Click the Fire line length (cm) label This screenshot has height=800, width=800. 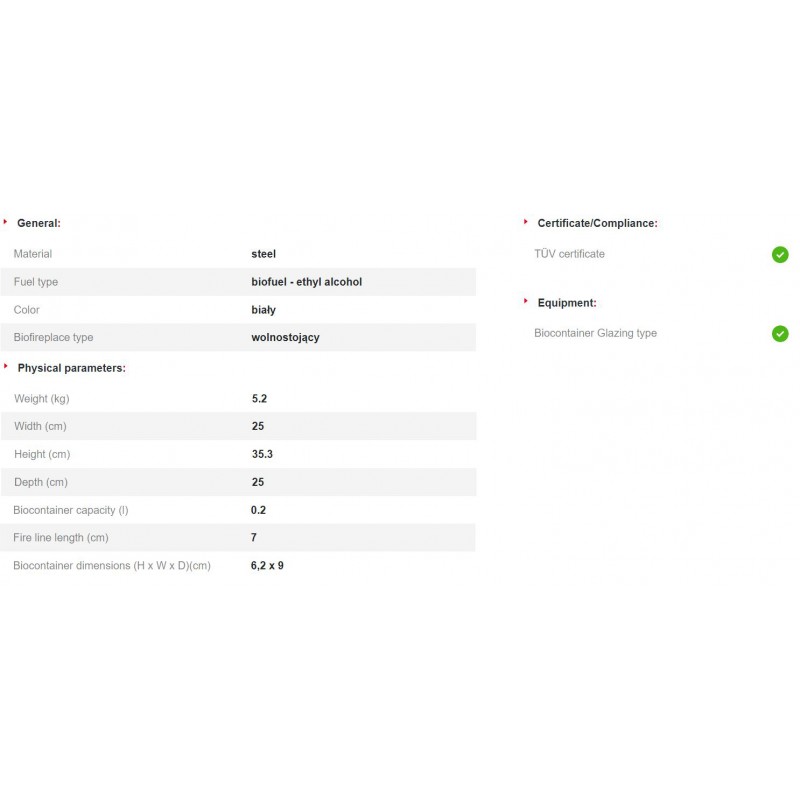tap(60, 538)
